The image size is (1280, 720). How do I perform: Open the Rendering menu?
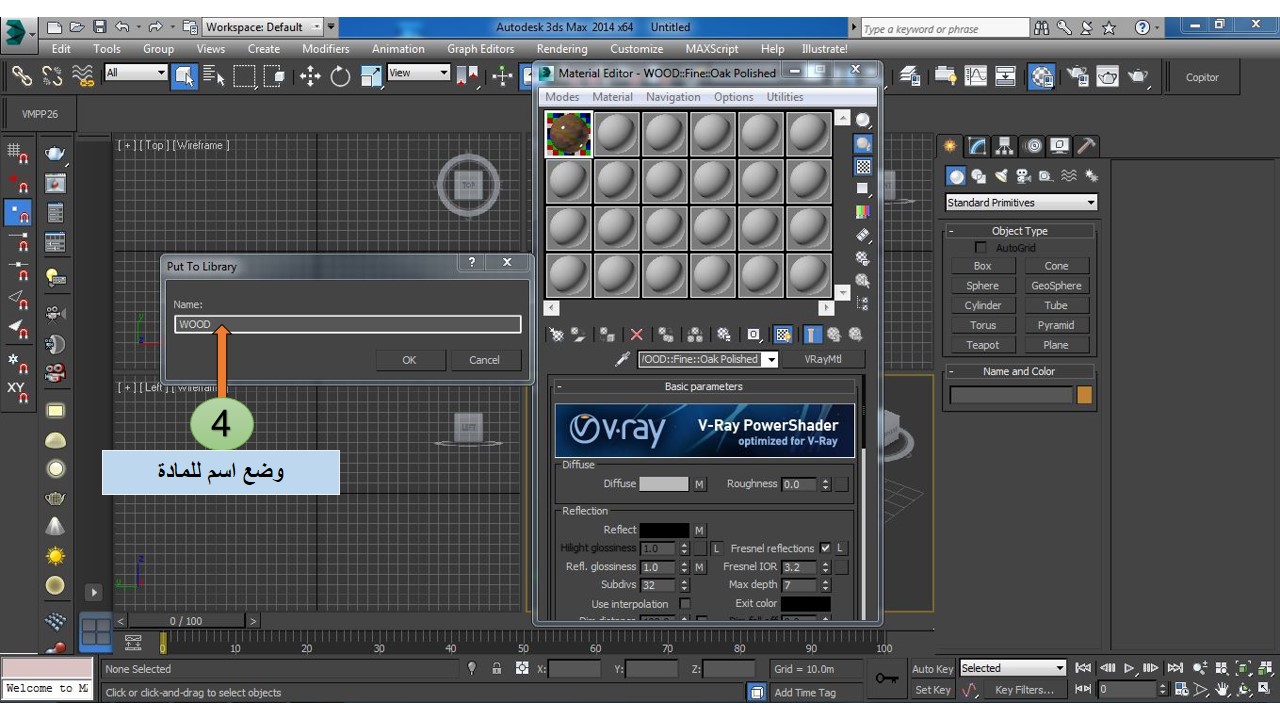point(562,48)
